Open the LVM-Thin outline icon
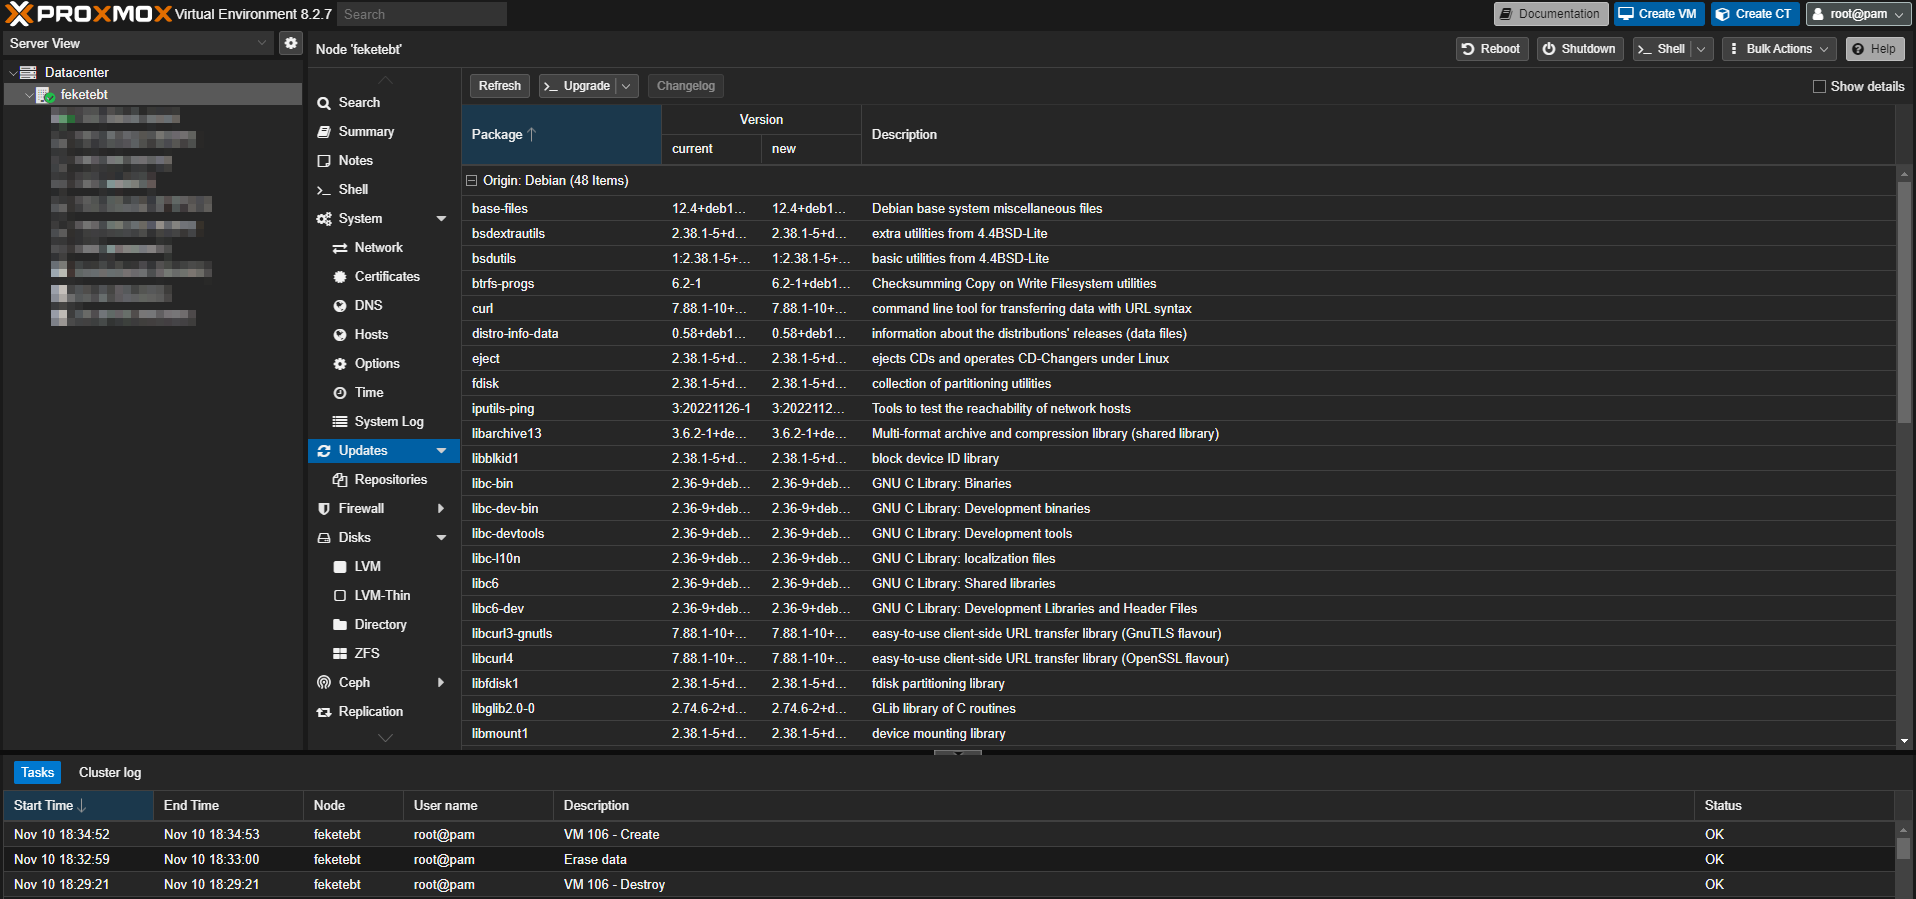Viewport: 1916px width, 899px height. tap(340, 596)
